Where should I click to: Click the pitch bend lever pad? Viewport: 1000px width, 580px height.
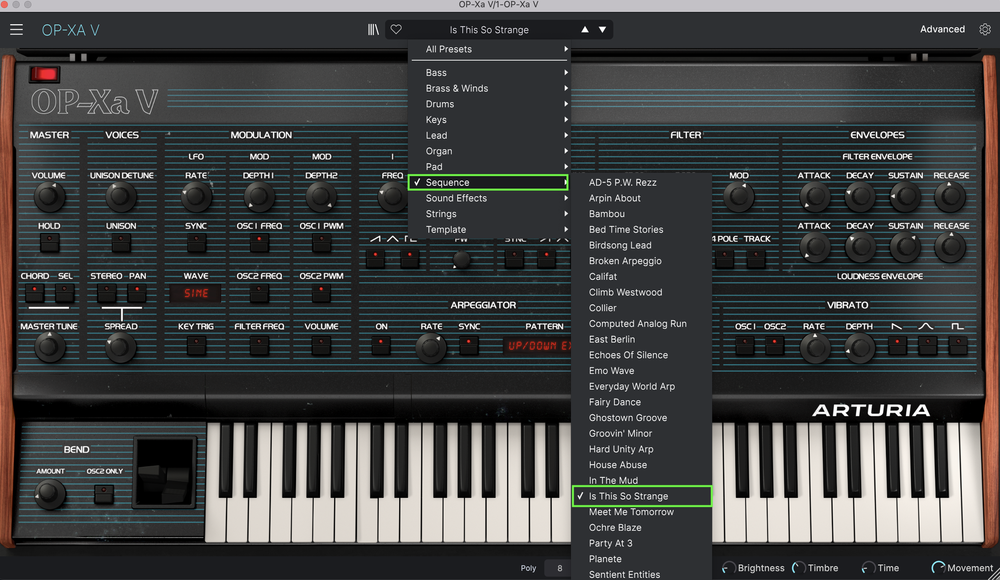click(165, 473)
